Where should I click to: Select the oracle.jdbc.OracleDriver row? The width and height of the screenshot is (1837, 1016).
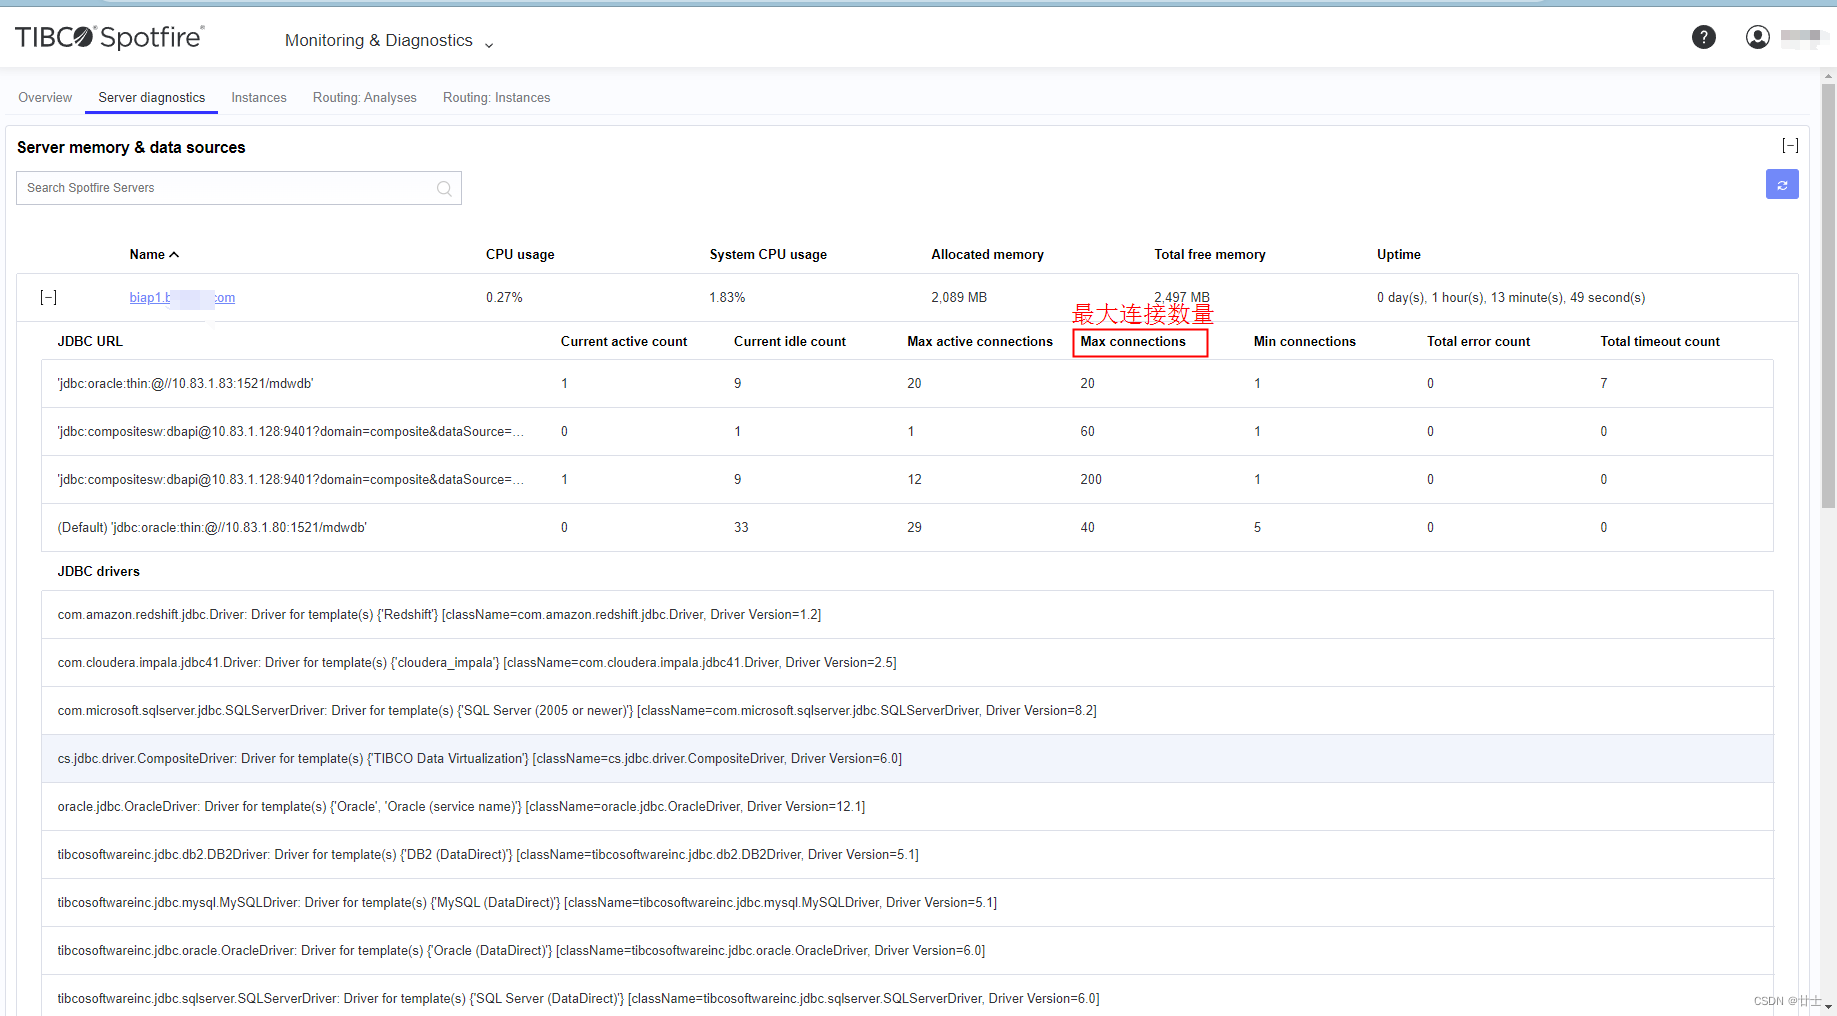coord(907,807)
